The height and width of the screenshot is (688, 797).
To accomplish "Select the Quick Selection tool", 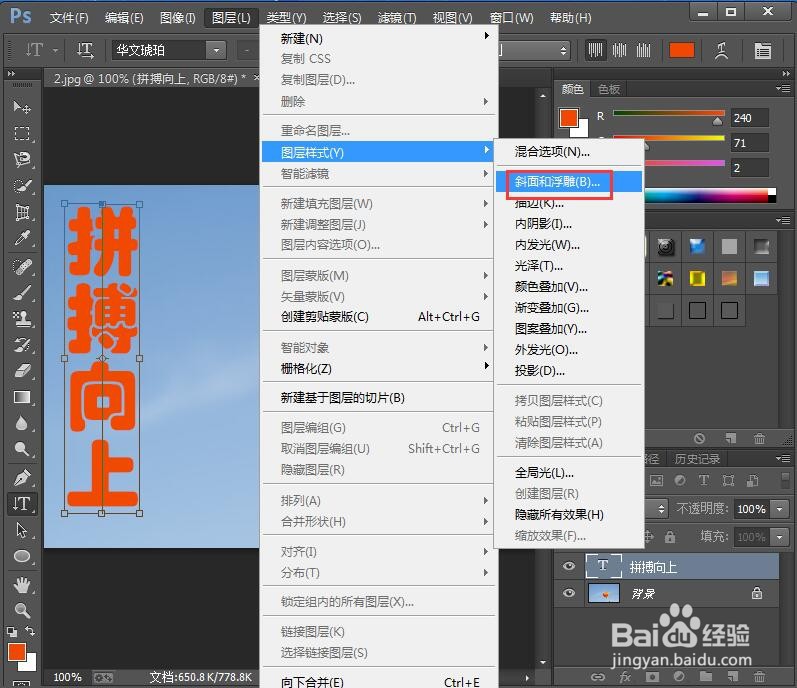I will pos(21,186).
